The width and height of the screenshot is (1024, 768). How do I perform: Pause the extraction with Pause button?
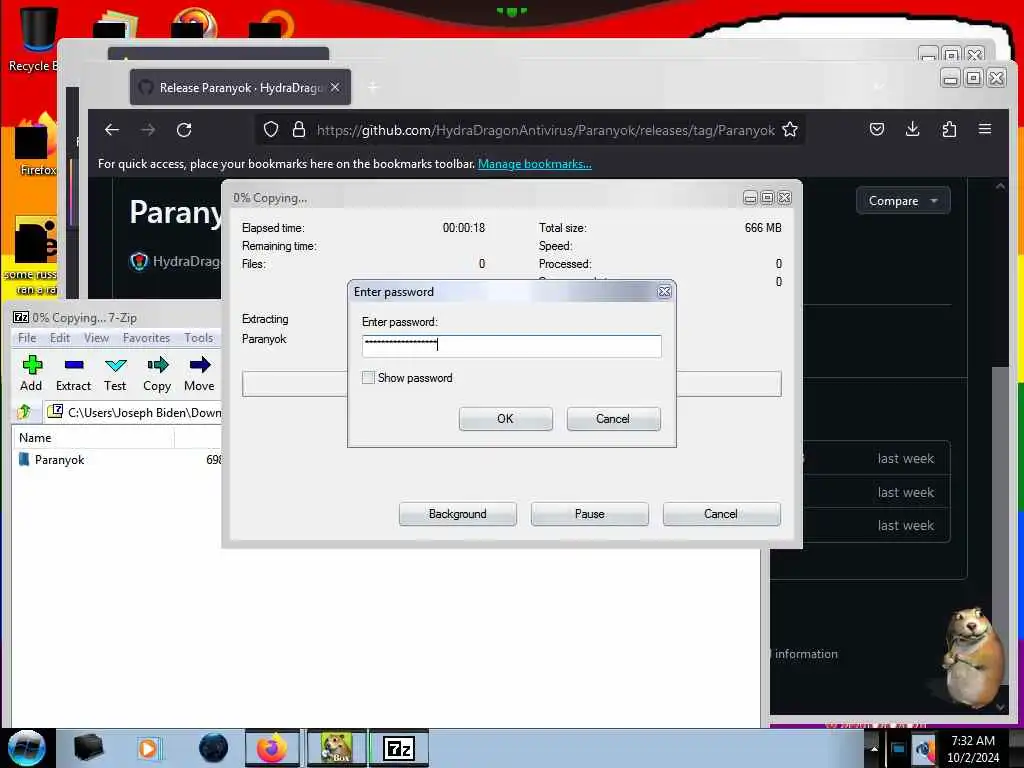pos(589,514)
